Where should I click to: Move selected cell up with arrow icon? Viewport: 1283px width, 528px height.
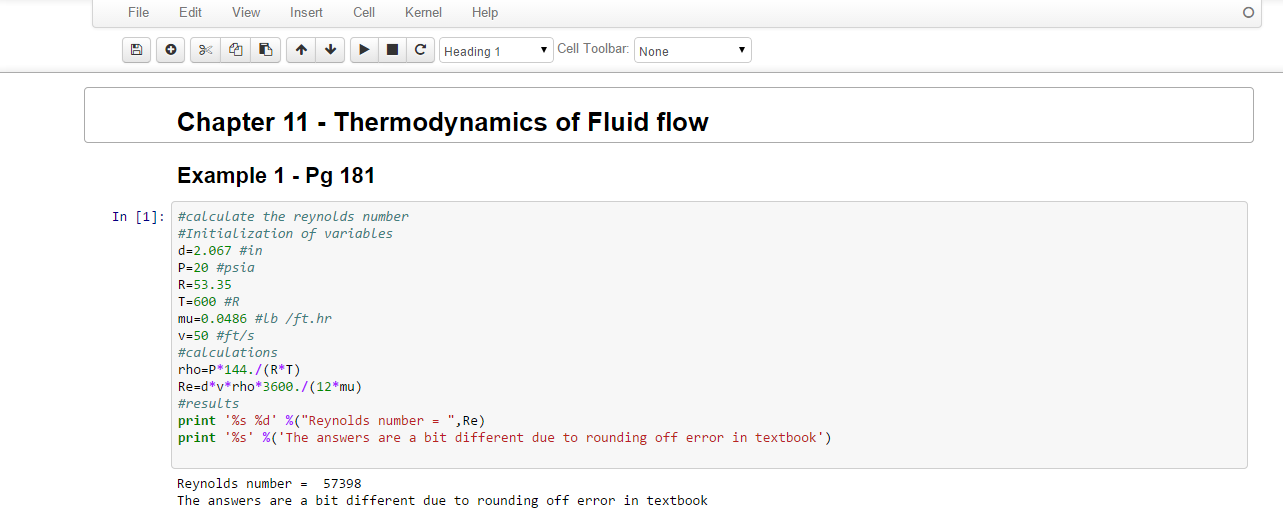(x=301, y=50)
